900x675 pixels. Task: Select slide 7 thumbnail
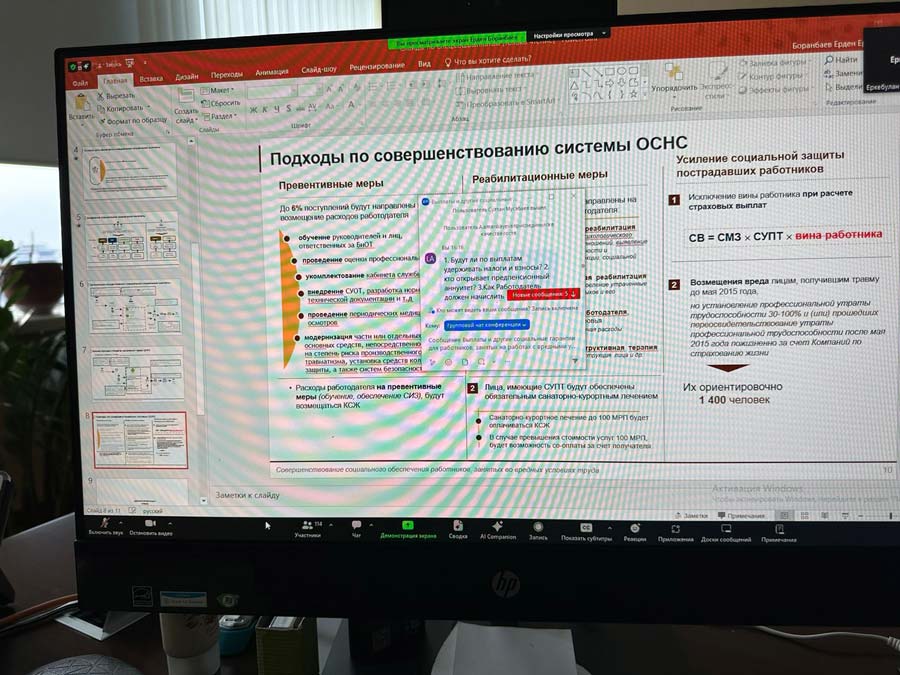[x=137, y=373]
